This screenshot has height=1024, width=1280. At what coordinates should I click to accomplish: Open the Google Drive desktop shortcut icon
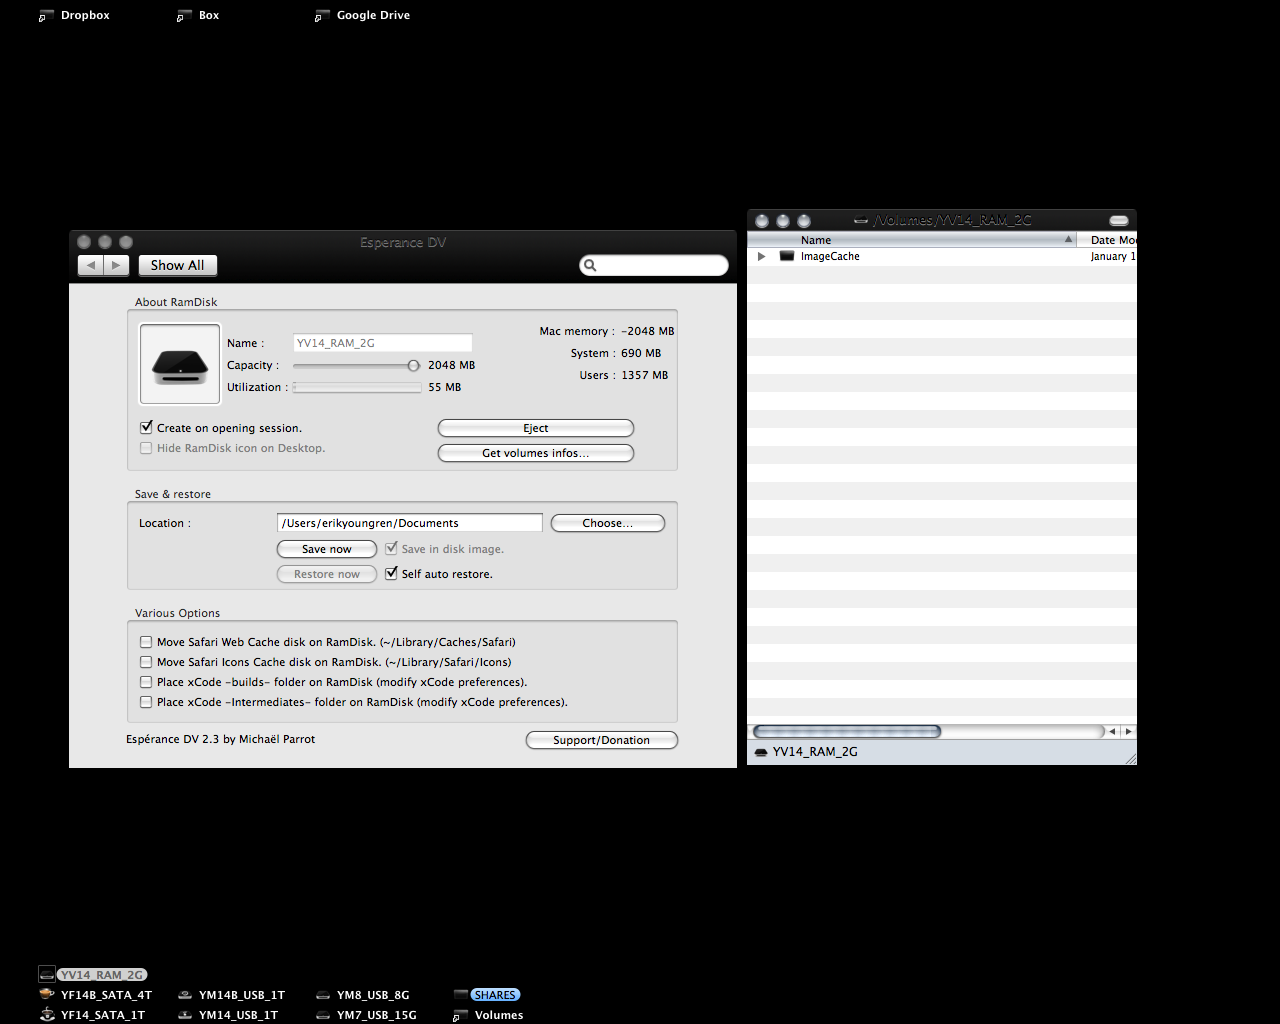[322, 16]
